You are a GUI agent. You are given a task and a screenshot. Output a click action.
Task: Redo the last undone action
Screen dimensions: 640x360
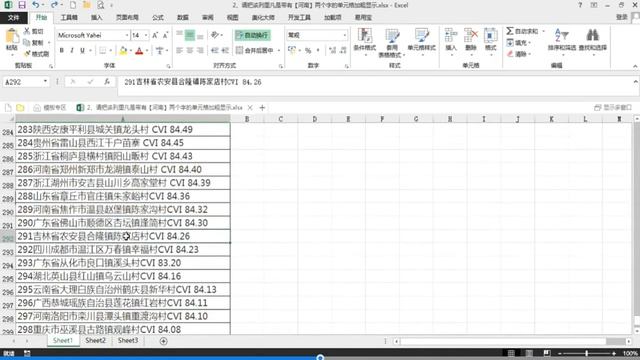54,5
